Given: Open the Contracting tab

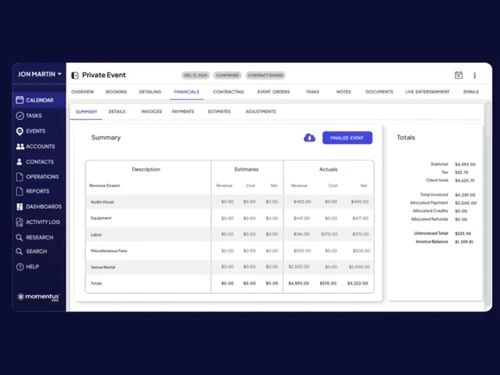Looking at the screenshot, I should 228,92.
